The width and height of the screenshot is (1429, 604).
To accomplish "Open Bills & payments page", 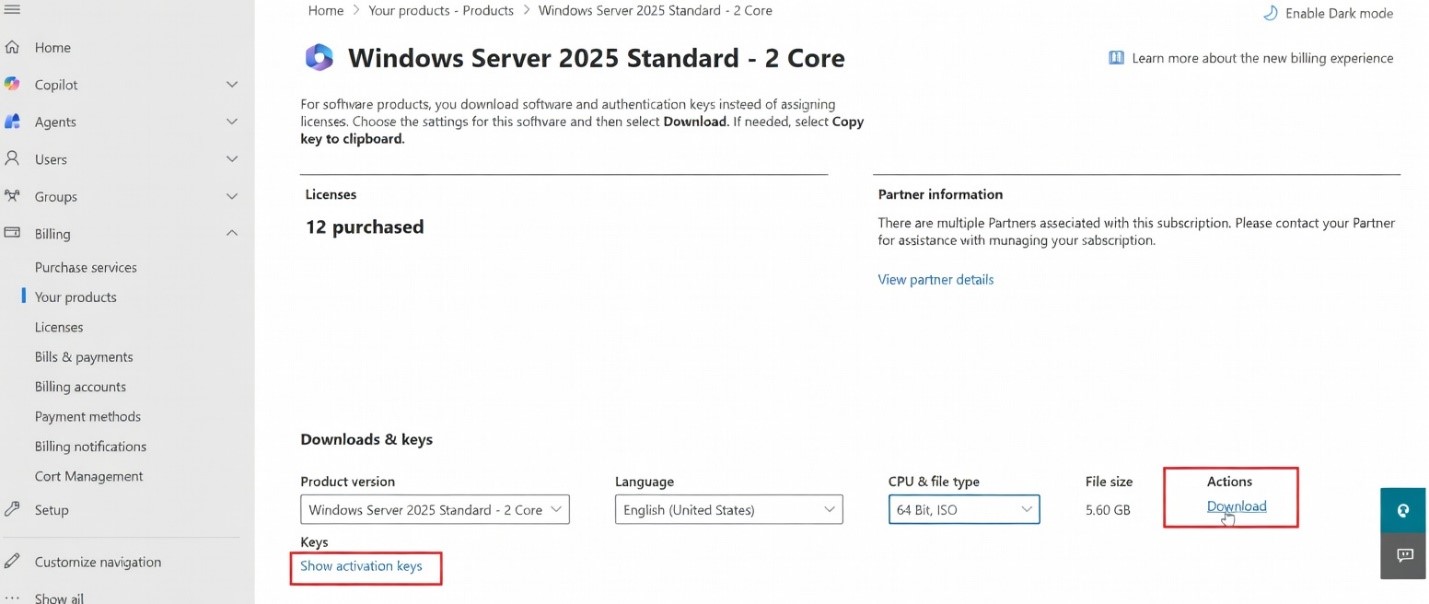I will click(x=84, y=357).
